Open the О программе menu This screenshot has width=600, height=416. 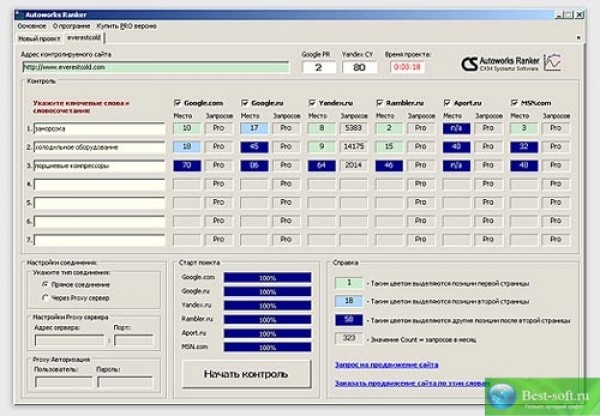click(x=71, y=26)
